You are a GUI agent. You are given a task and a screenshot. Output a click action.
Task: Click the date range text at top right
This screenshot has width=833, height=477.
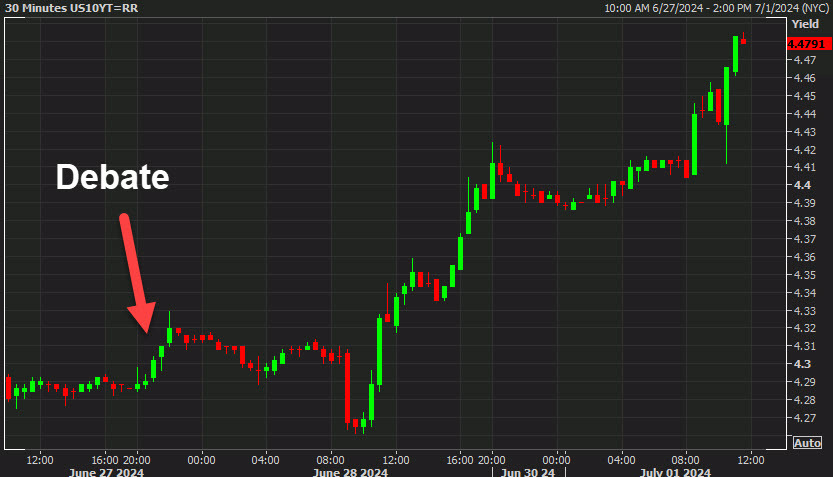click(717, 8)
